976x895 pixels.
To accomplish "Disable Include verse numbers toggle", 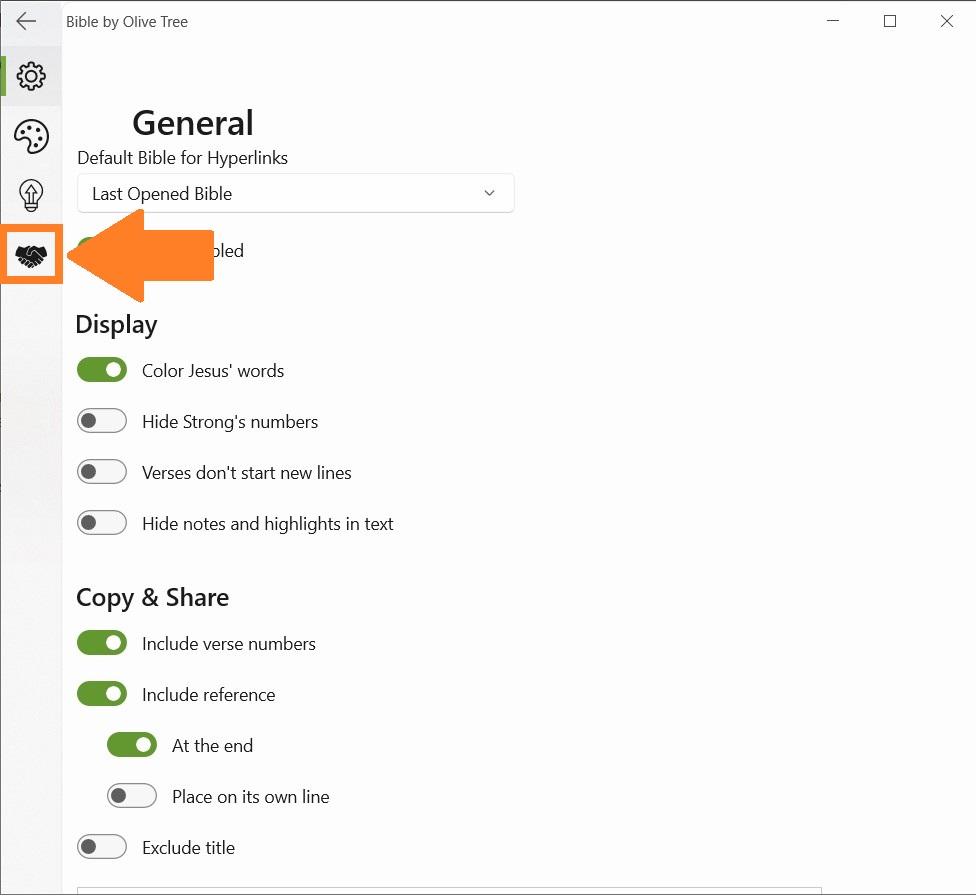I will (102, 643).
